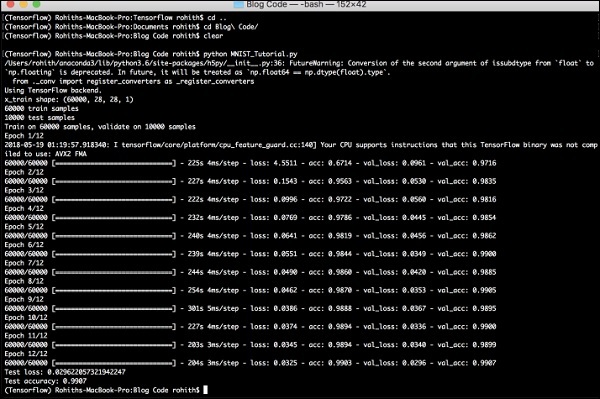Click the 'Epoch 12/12' label
The width and height of the screenshot is (600, 399).
click(x=26, y=354)
